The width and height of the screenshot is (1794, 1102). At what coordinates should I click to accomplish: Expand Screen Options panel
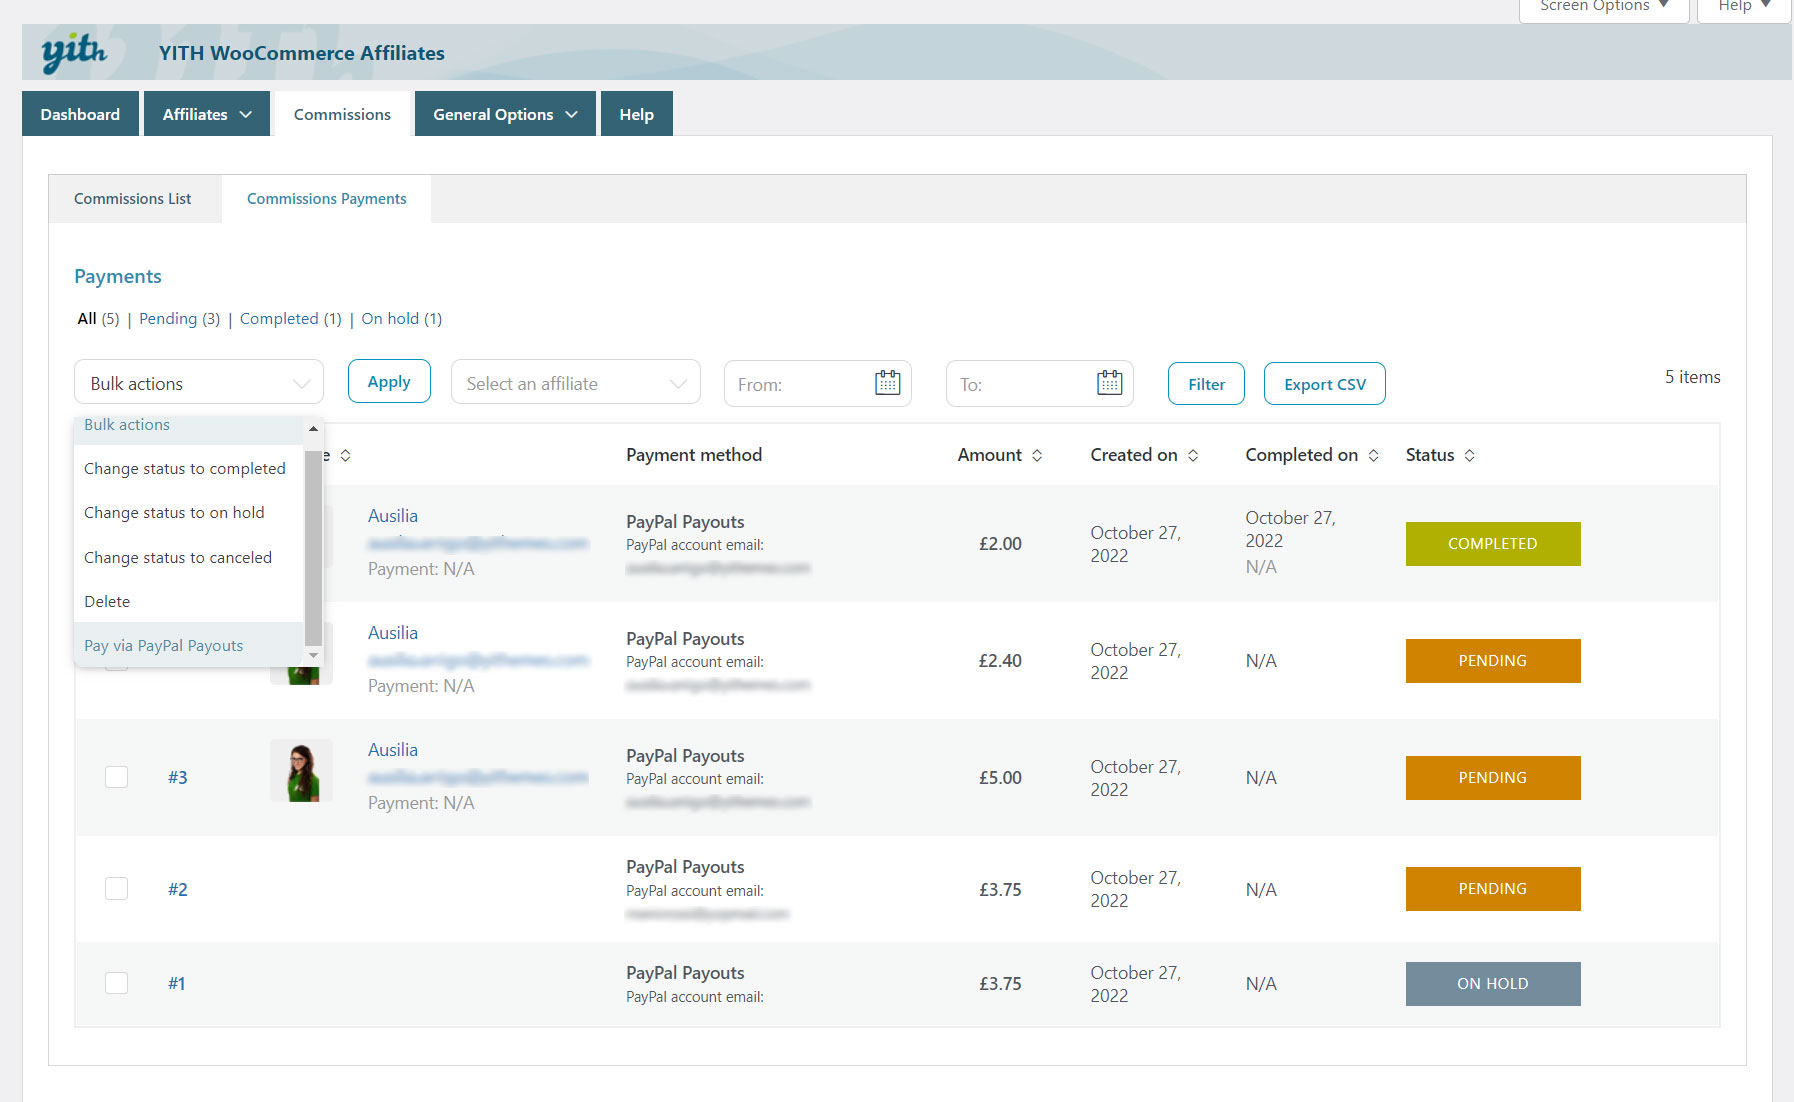click(1604, 8)
